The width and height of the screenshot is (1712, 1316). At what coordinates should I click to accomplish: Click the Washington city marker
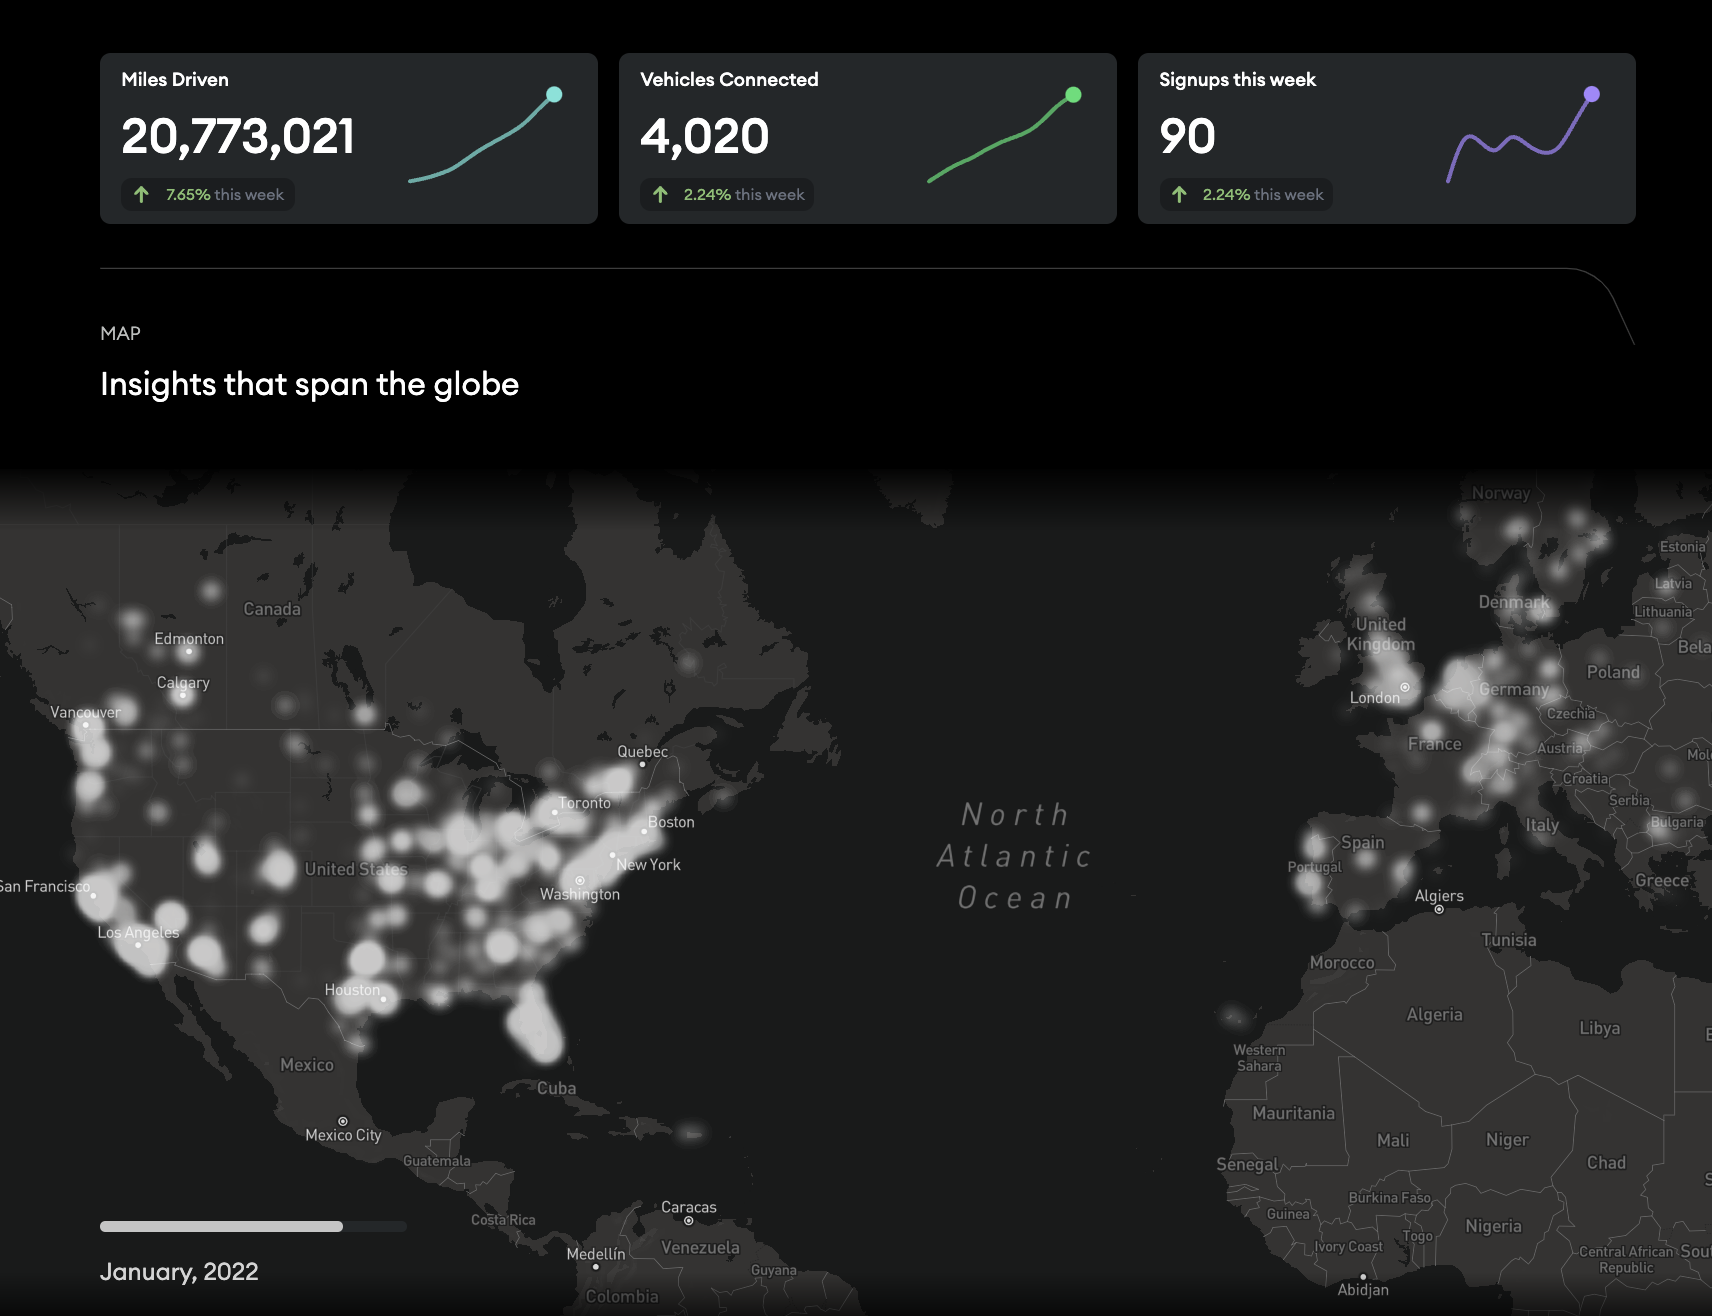coord(580,881)
